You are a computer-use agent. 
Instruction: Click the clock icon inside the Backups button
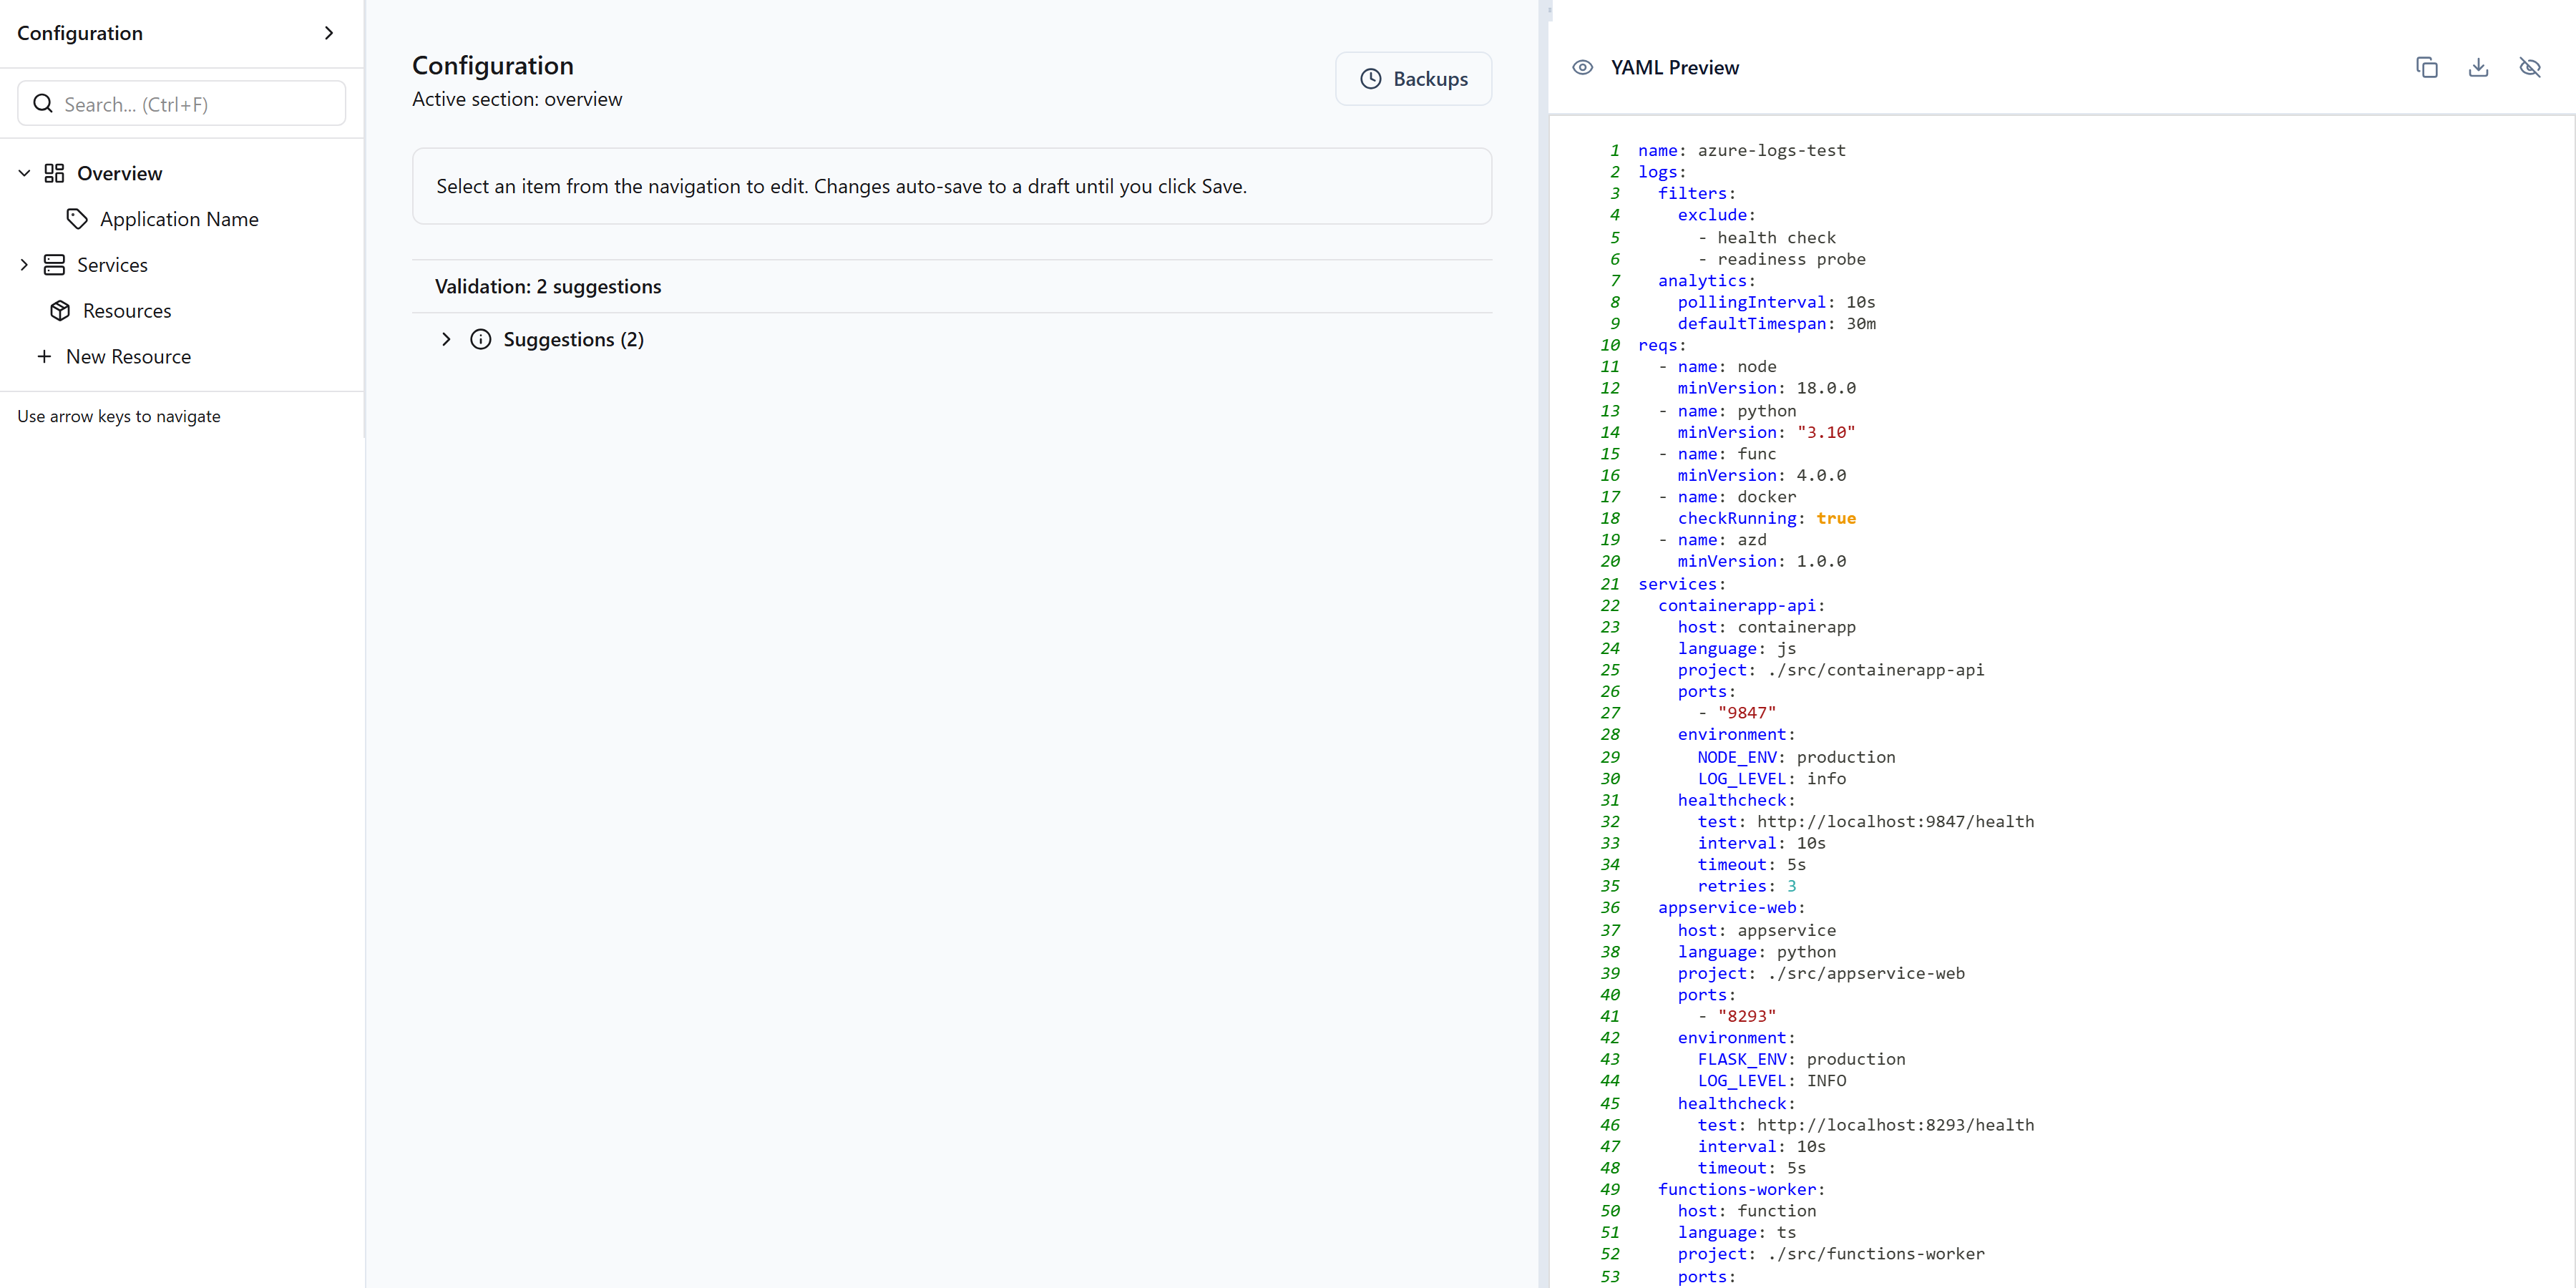point(1371,79)
